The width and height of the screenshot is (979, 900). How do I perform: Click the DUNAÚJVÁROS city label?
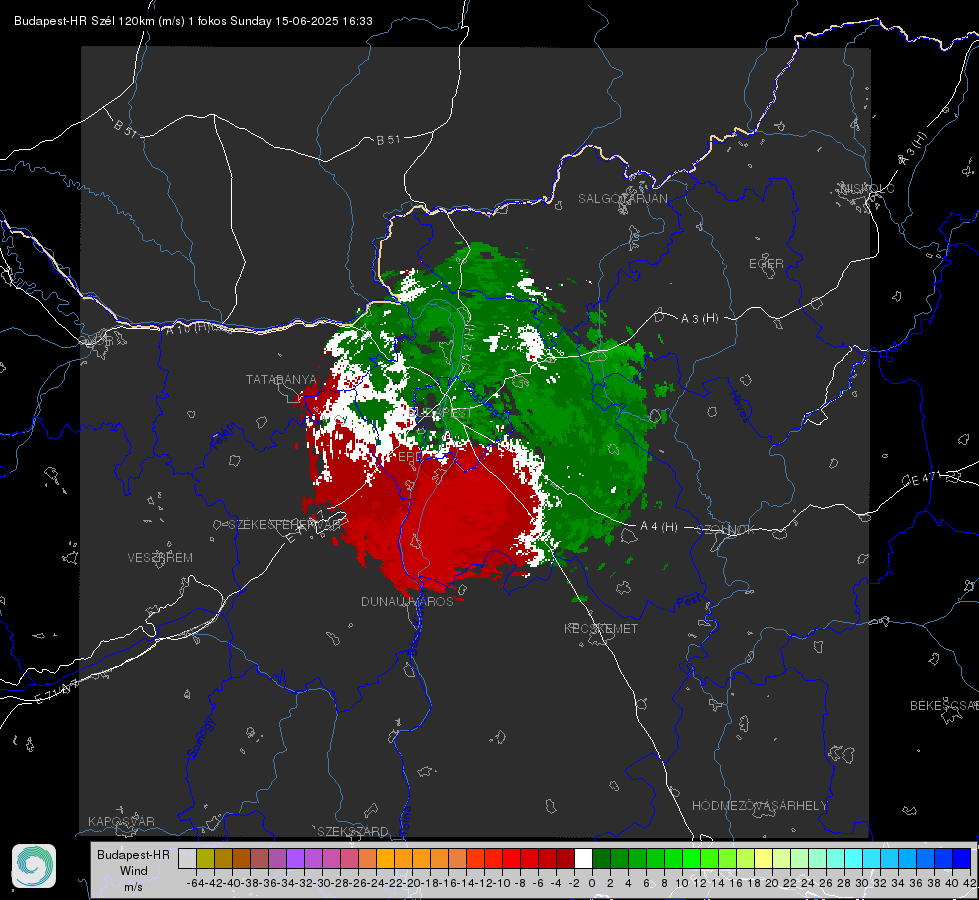407,601
